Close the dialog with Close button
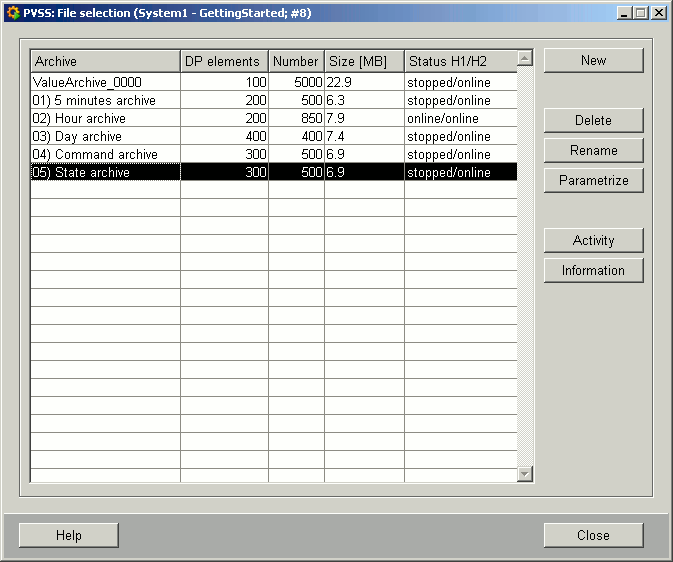The height and width of the screenshot is (562, 673). (x=593, y=536)
